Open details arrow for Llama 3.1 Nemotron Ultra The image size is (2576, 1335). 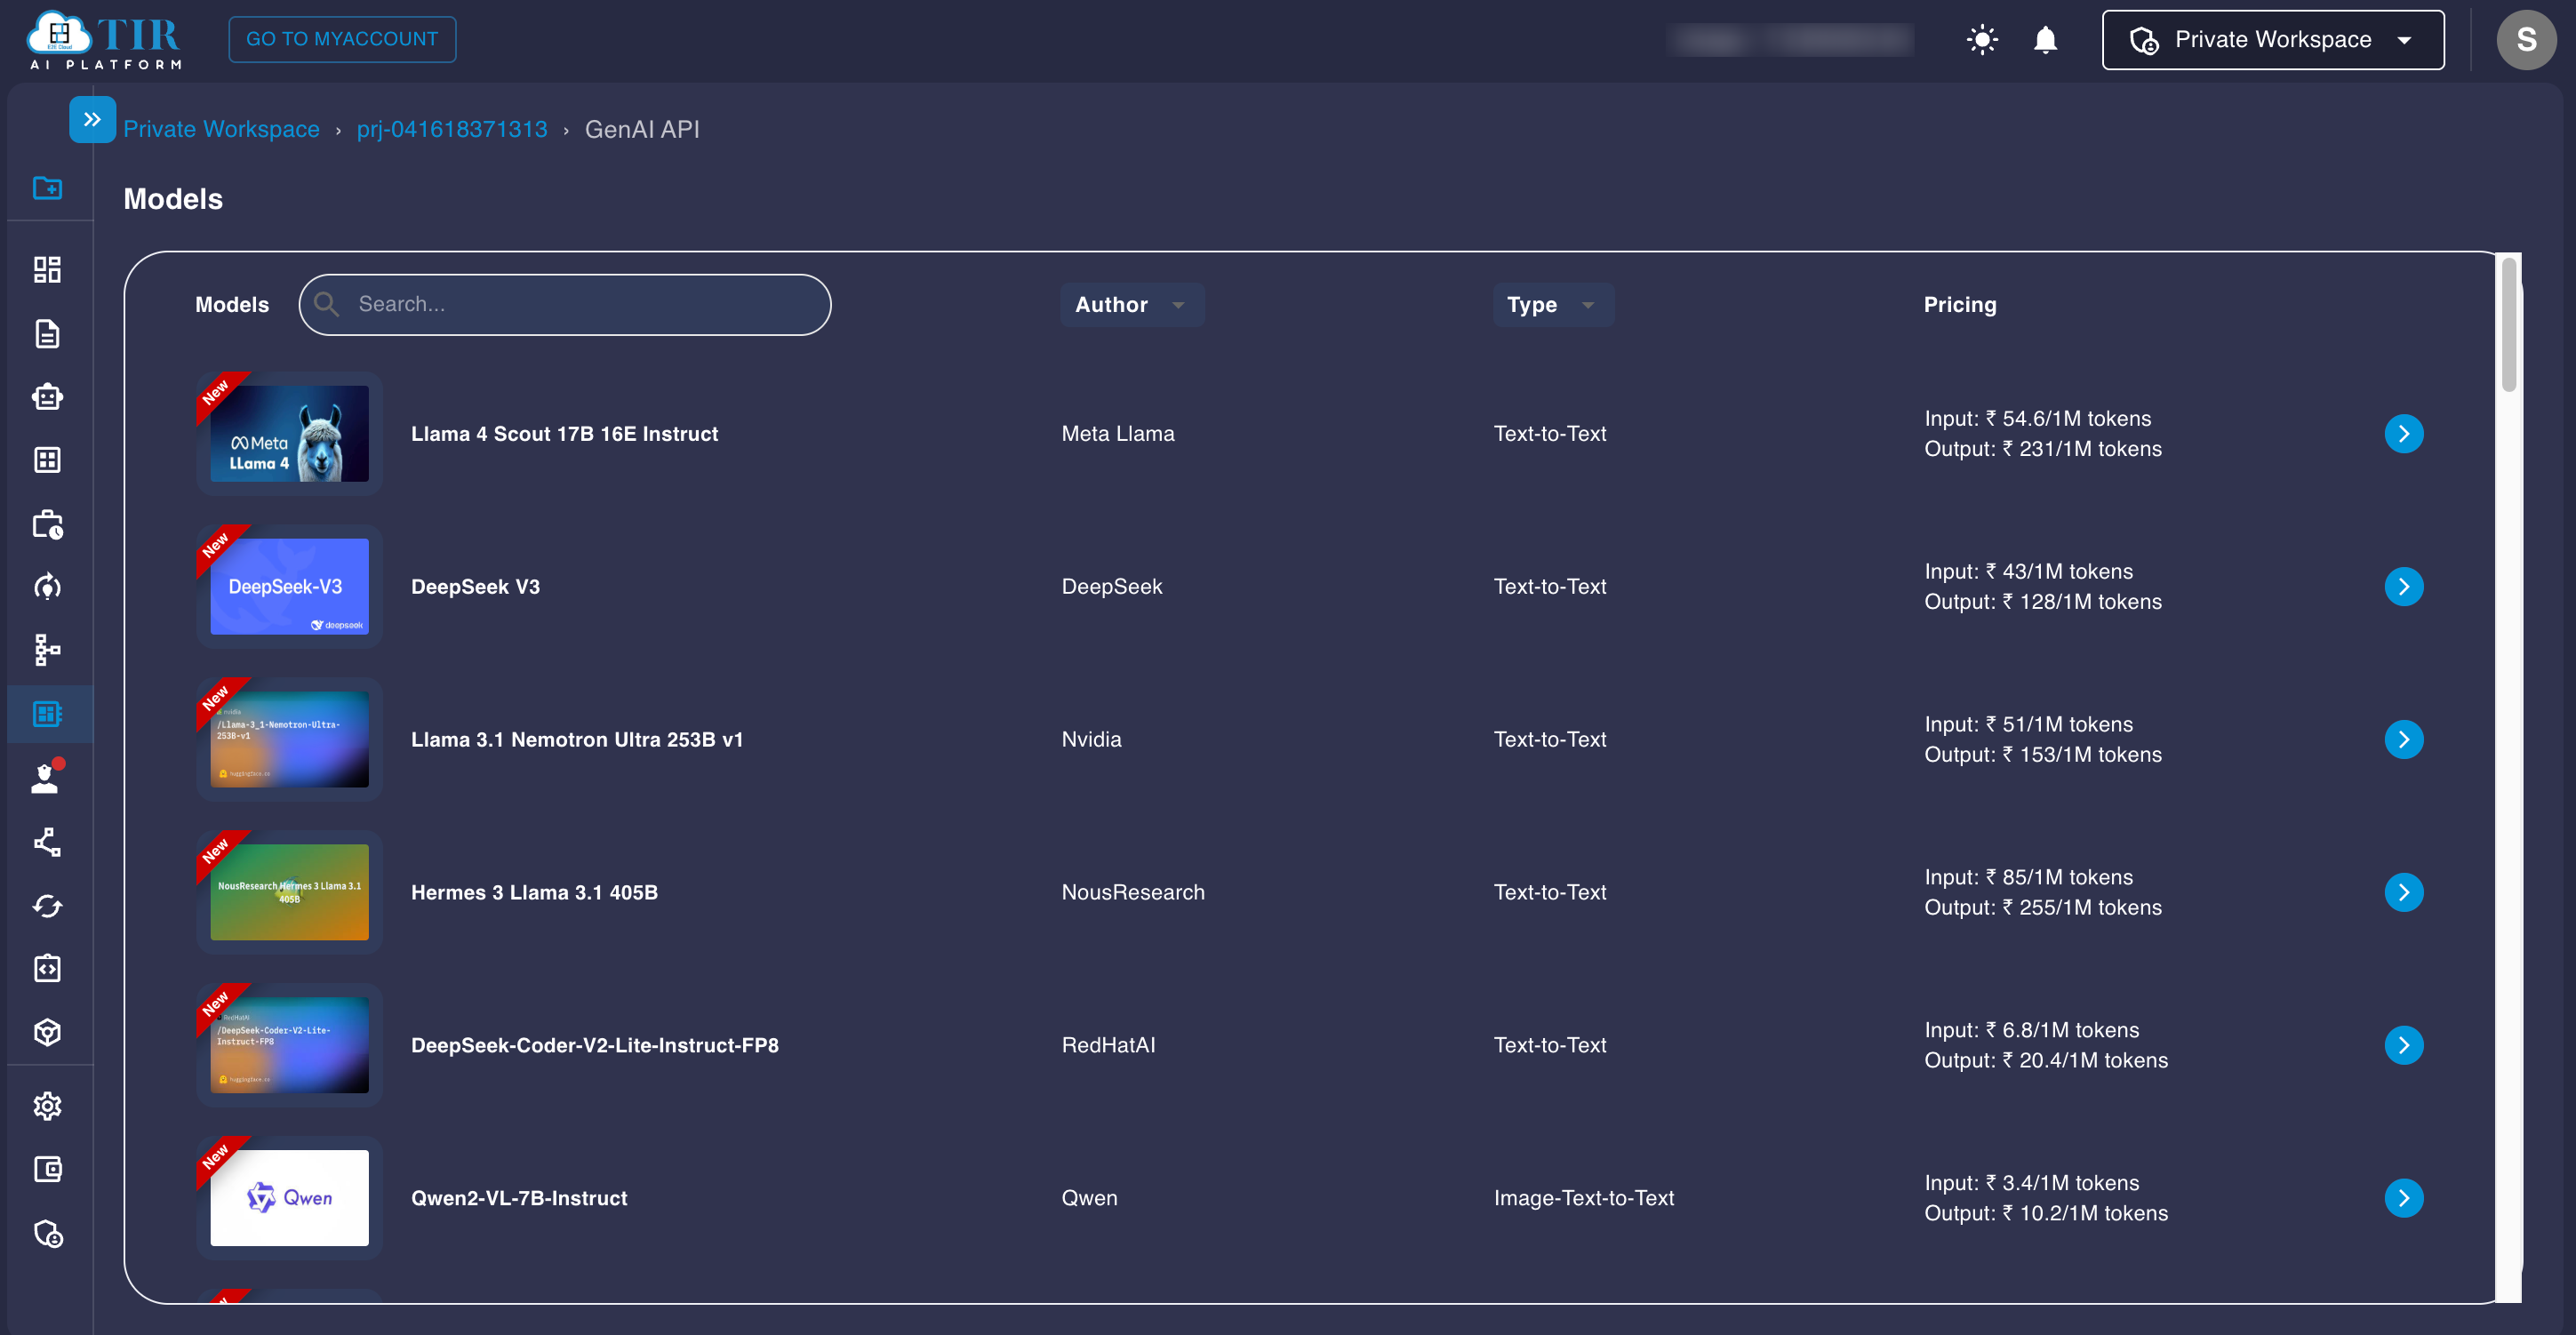[2403, 740]
